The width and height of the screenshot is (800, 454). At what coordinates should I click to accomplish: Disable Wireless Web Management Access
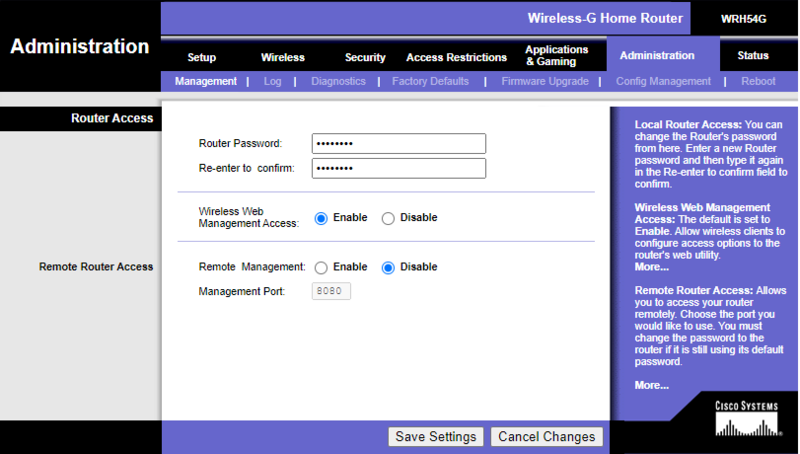click(388, 218)
